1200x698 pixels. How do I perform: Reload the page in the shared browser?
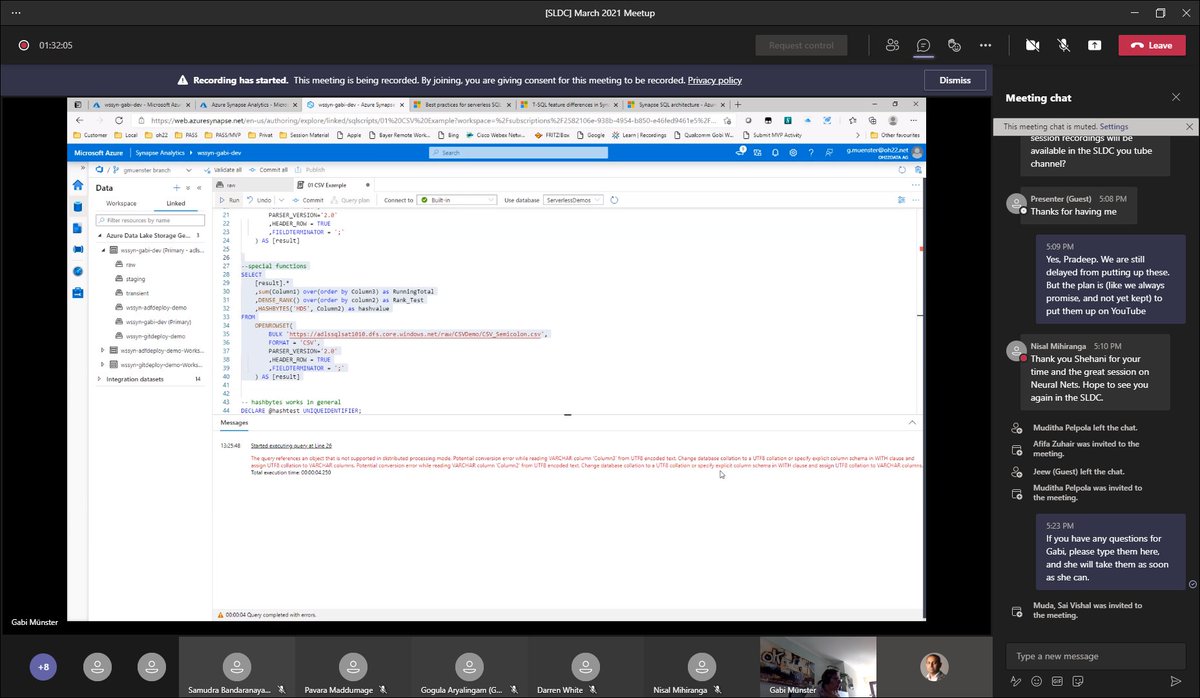click(119, 120)
